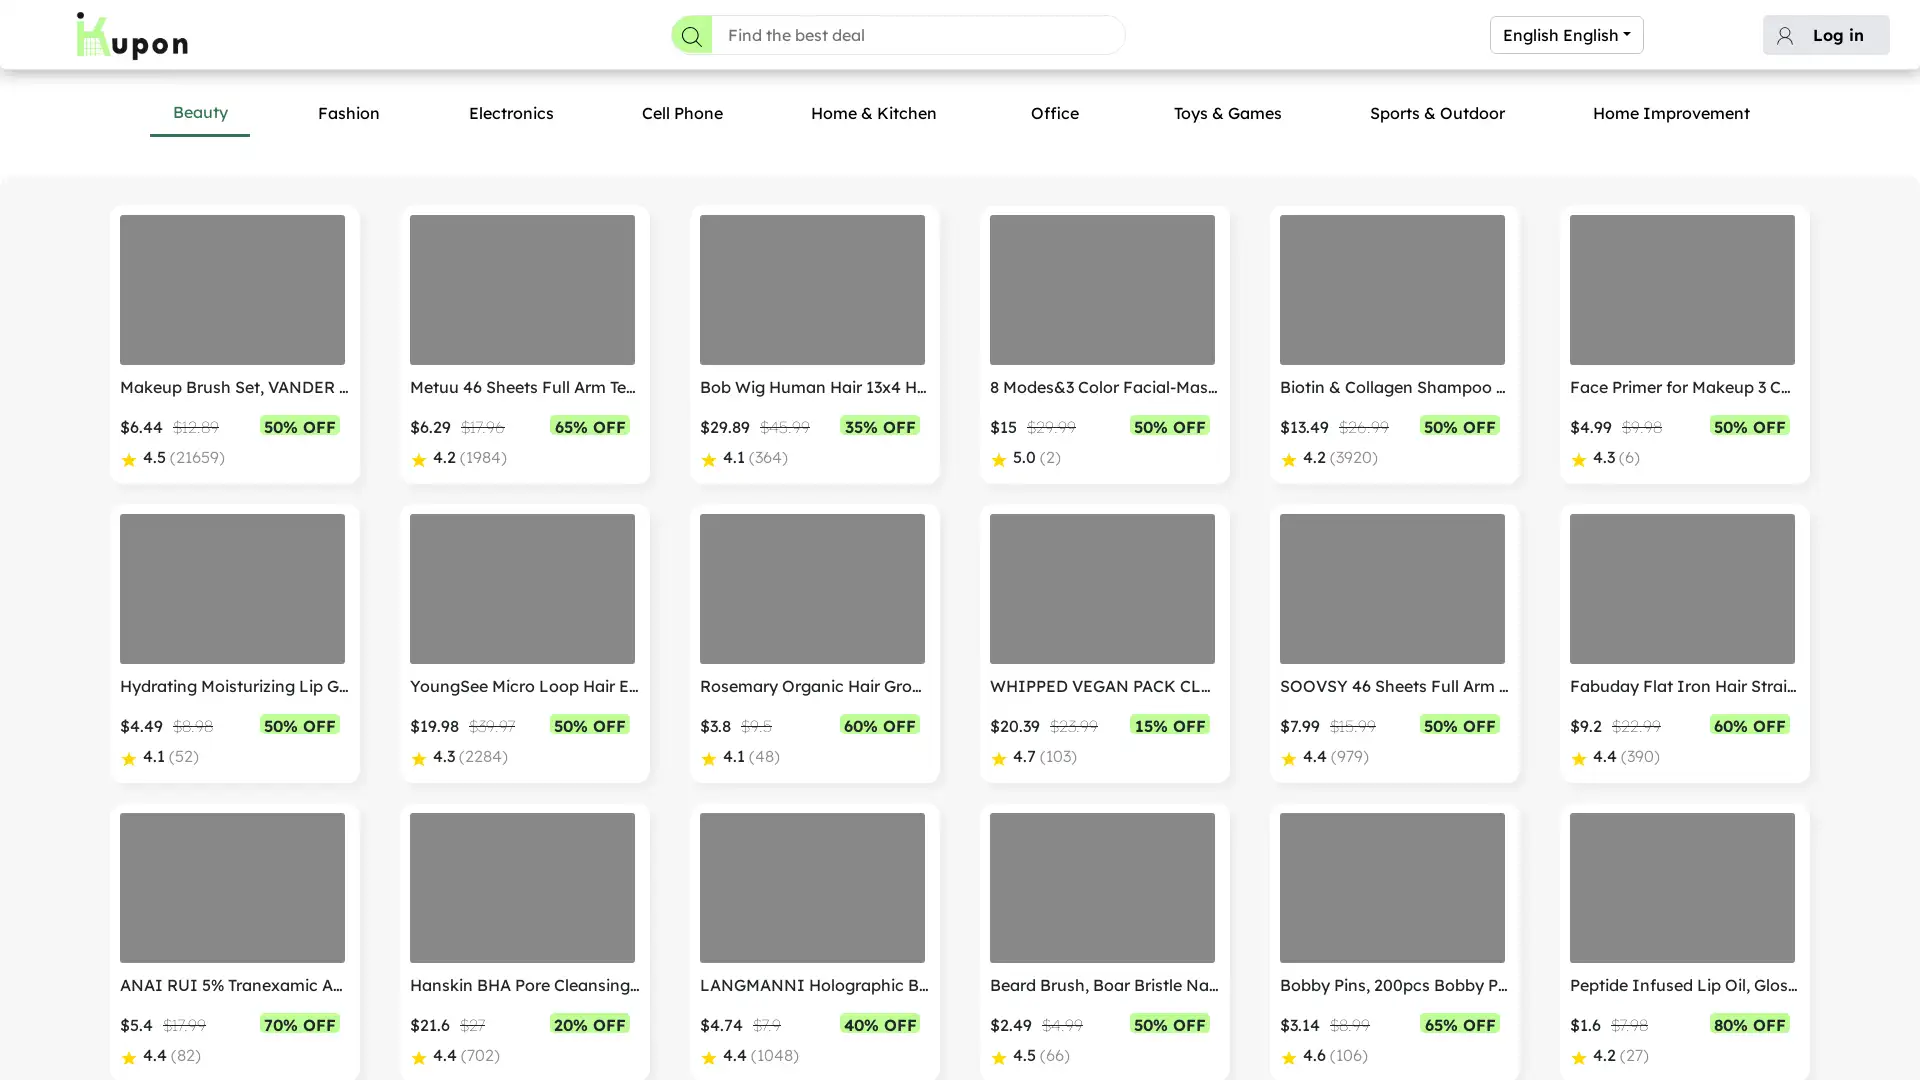This screenshot has width=1920, height=1080.
Task: Open the Toys & Games category
Action: [x=1227, y=113]
